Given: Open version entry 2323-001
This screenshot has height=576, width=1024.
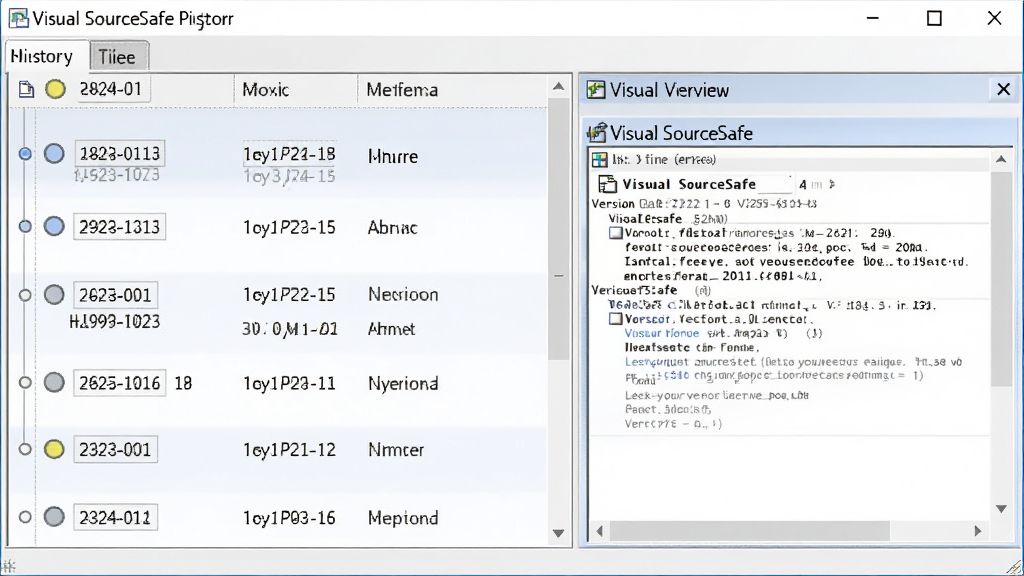Looking at the screenshot, I should point(115,449).
